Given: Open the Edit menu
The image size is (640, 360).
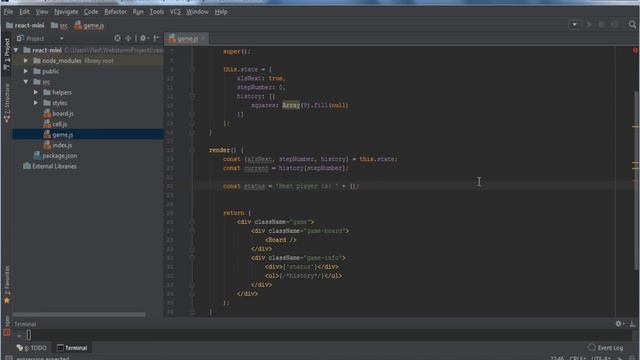Looking at the screenshot, I should coord(24,12).
